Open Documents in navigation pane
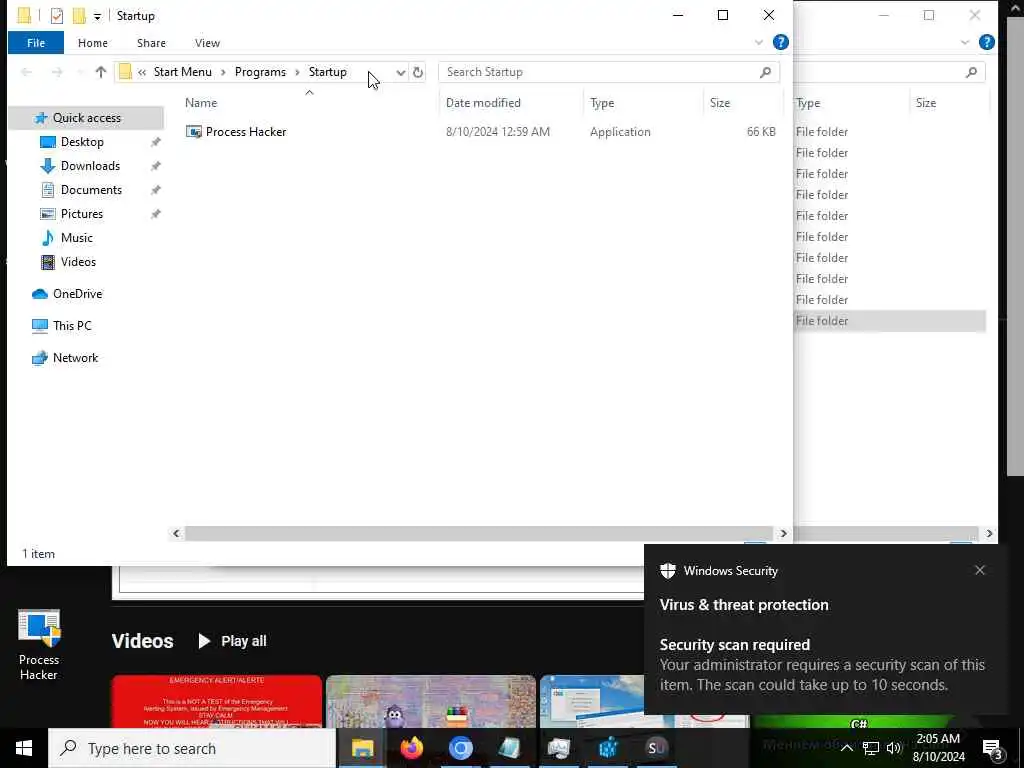1024x768 pixels. (x=91, y=190)
